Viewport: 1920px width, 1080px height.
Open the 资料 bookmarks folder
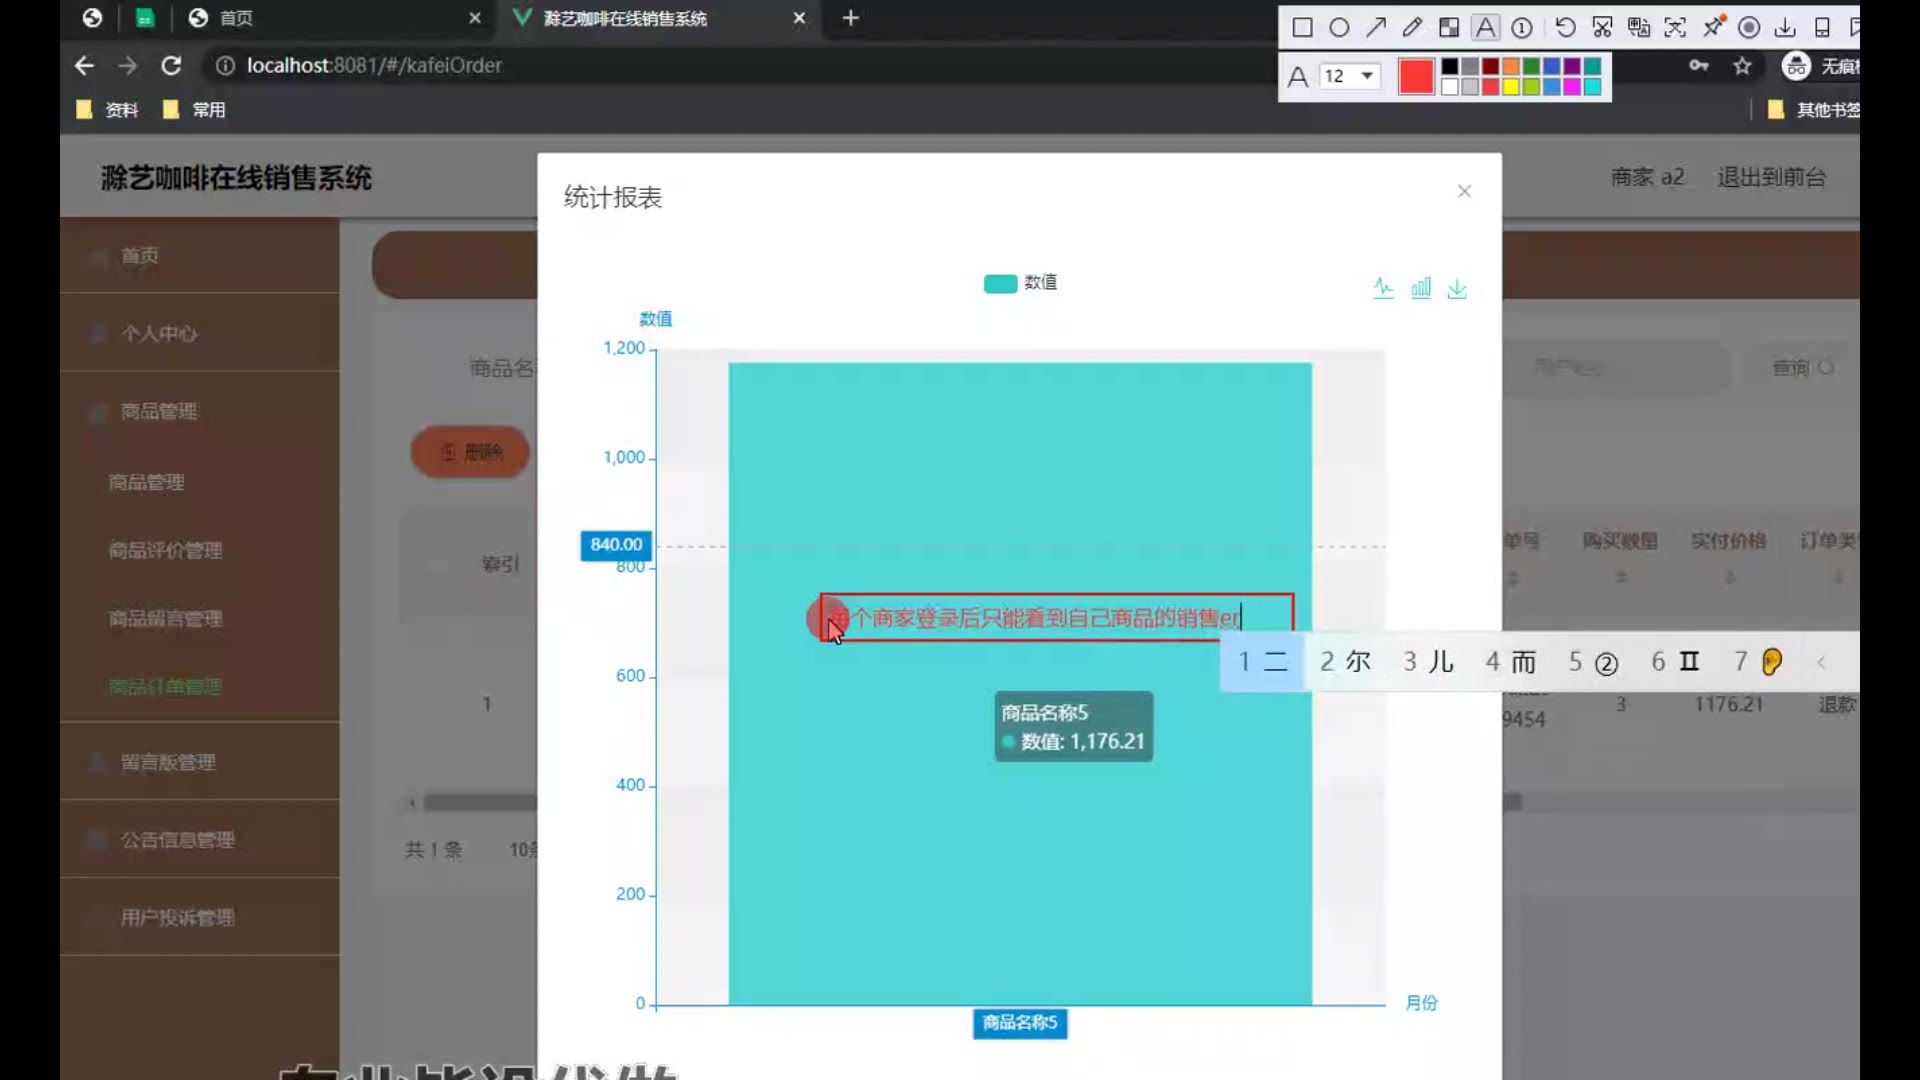point(108,110)
